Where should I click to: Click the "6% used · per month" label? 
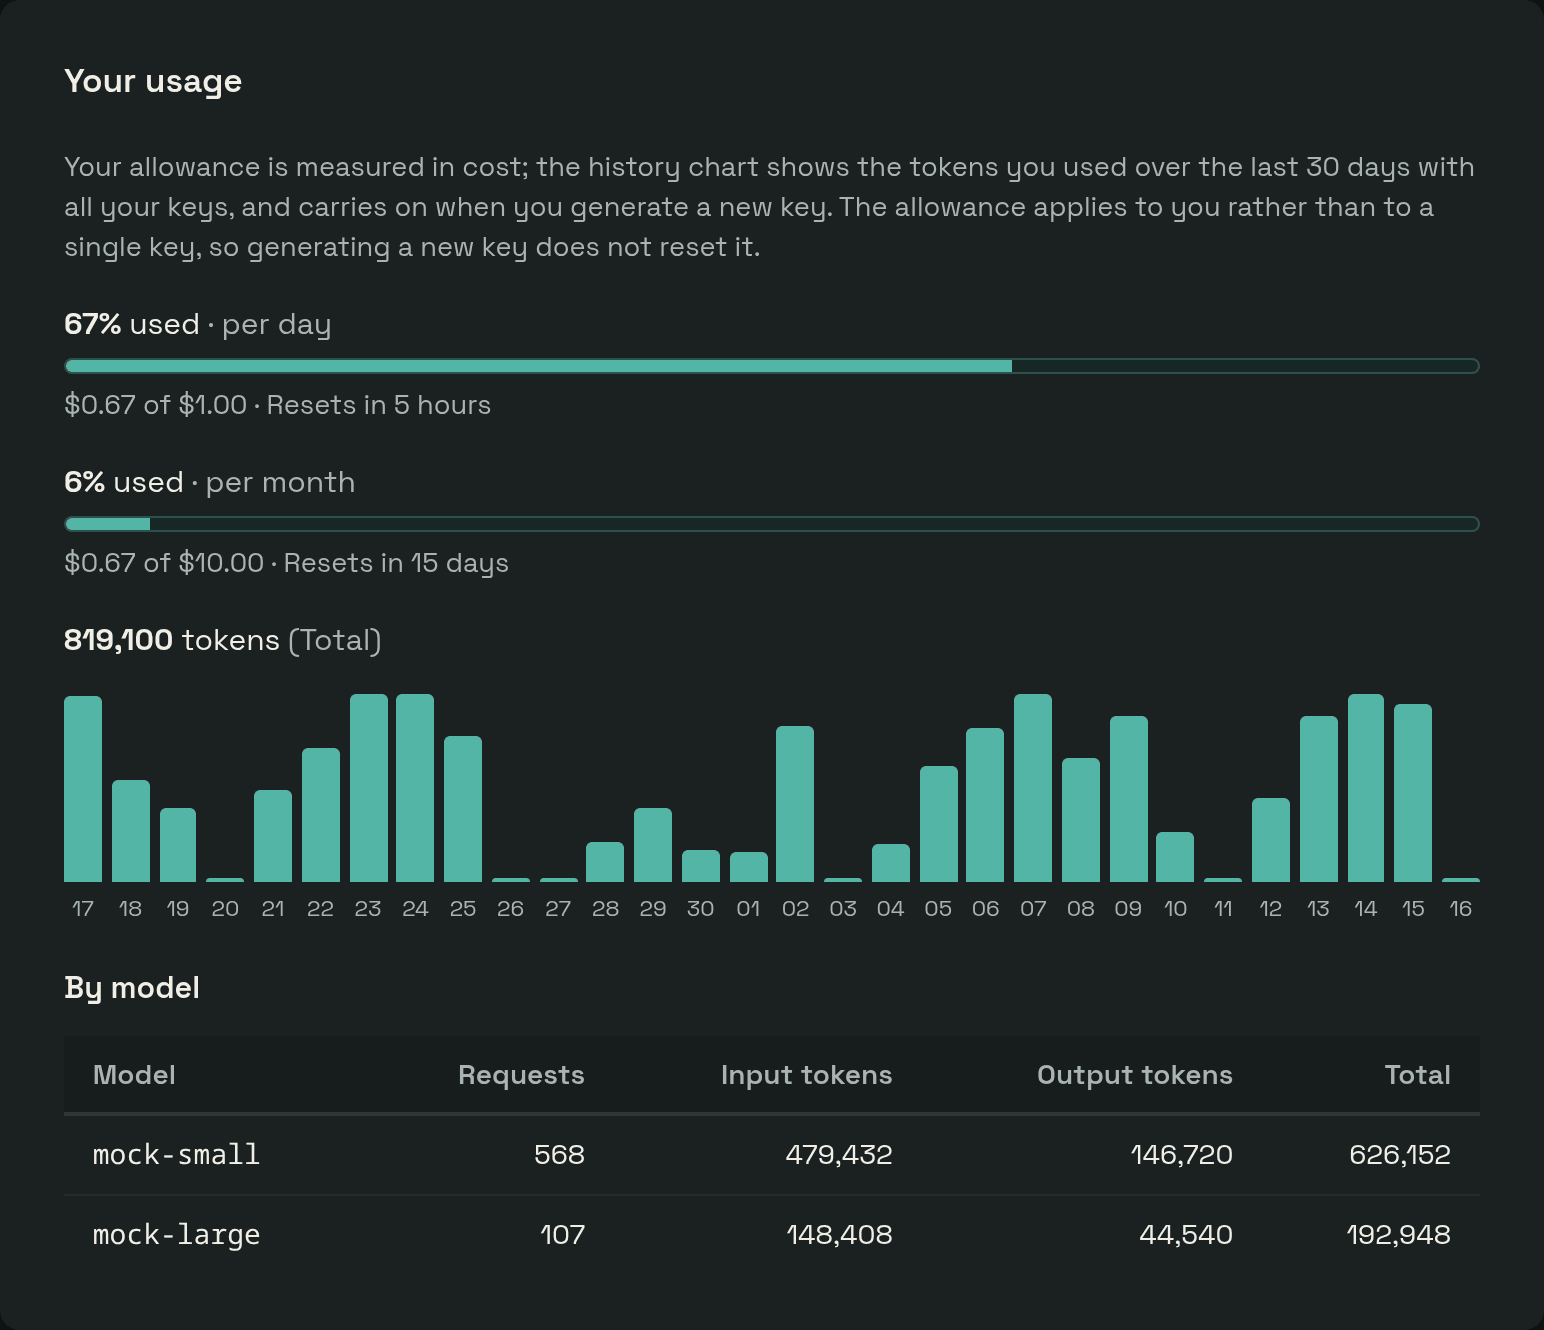pos(210,482)
